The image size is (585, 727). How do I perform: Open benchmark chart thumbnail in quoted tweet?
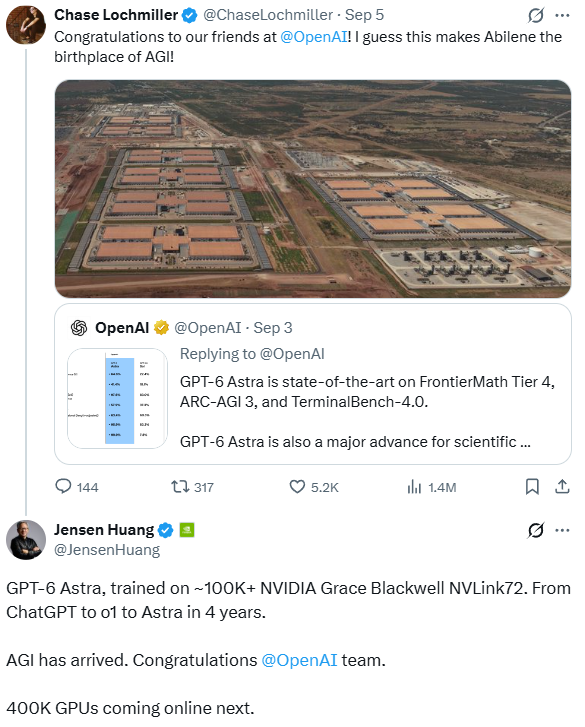[x=117, y=398]
